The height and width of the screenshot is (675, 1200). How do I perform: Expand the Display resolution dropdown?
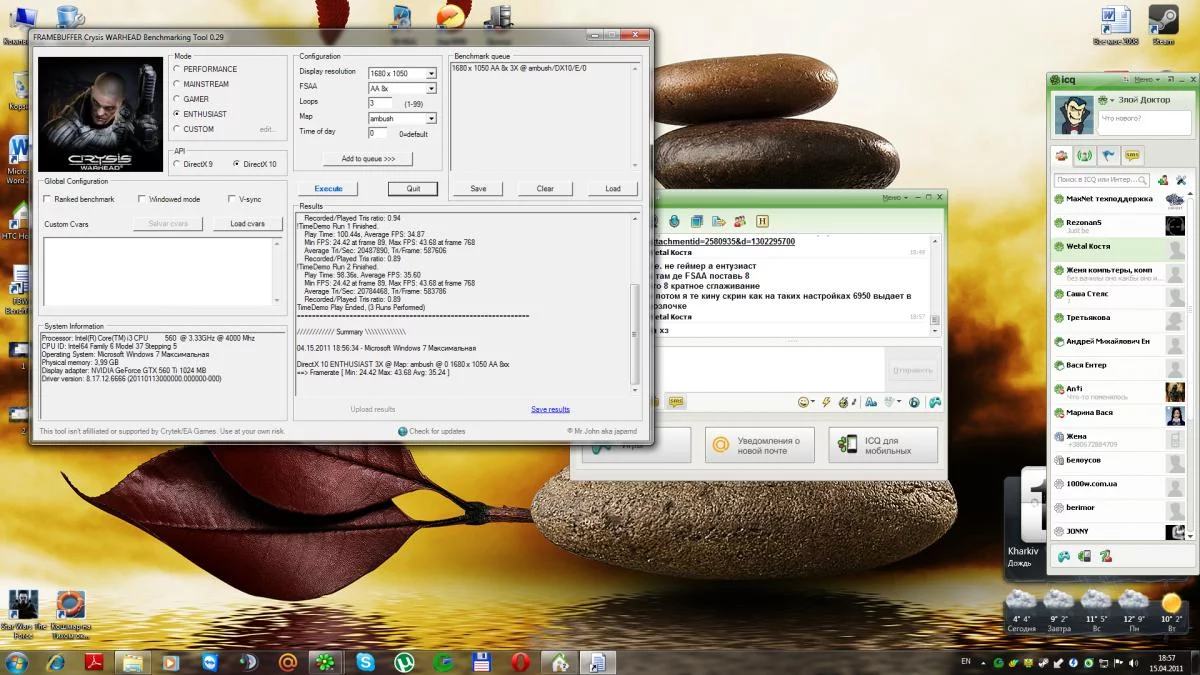point(431,73)
